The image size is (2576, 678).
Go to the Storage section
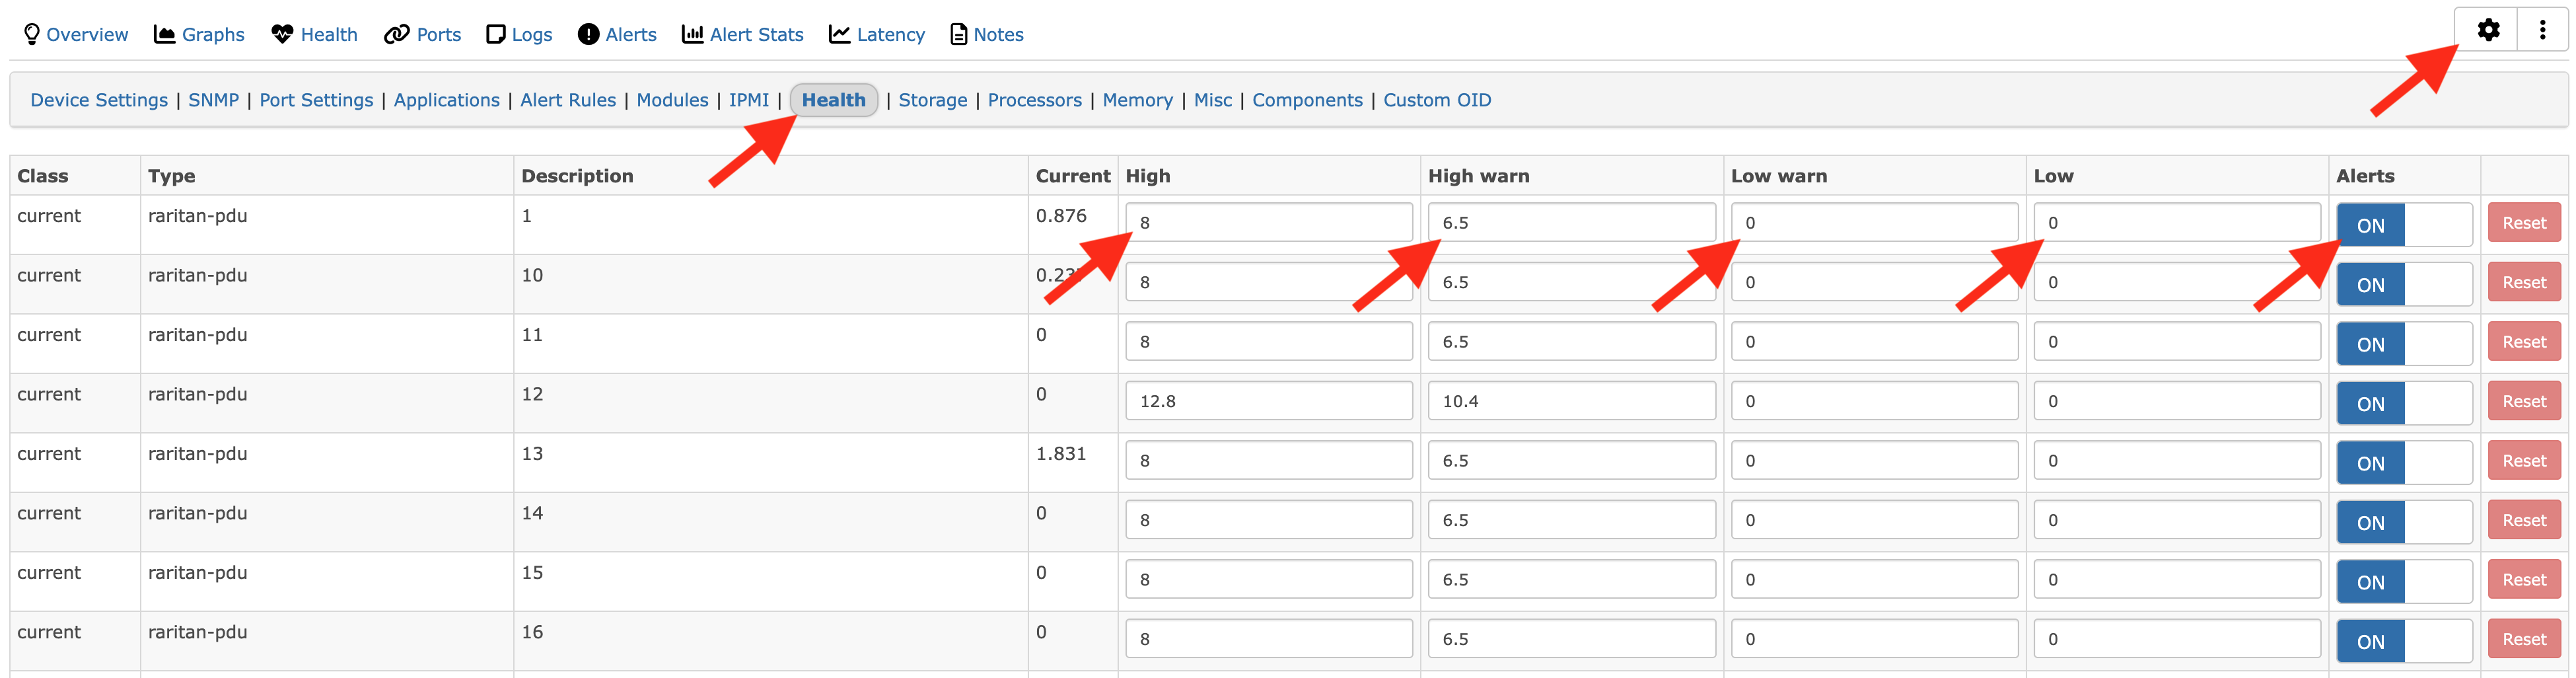[x=933, y=100]
